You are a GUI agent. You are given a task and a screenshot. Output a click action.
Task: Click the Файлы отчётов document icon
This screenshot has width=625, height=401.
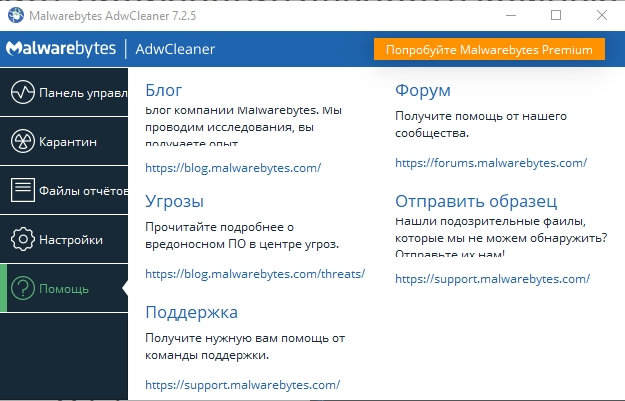pos(23,190)
